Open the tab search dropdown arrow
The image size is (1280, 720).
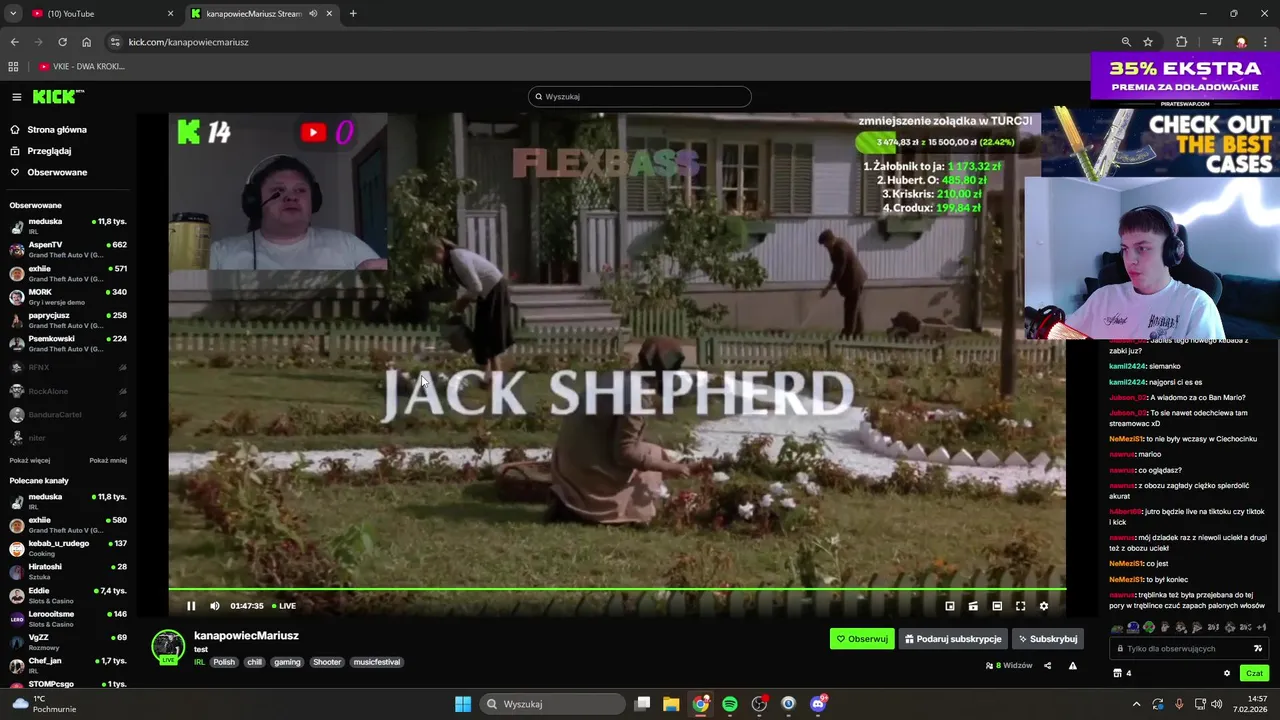13,14
